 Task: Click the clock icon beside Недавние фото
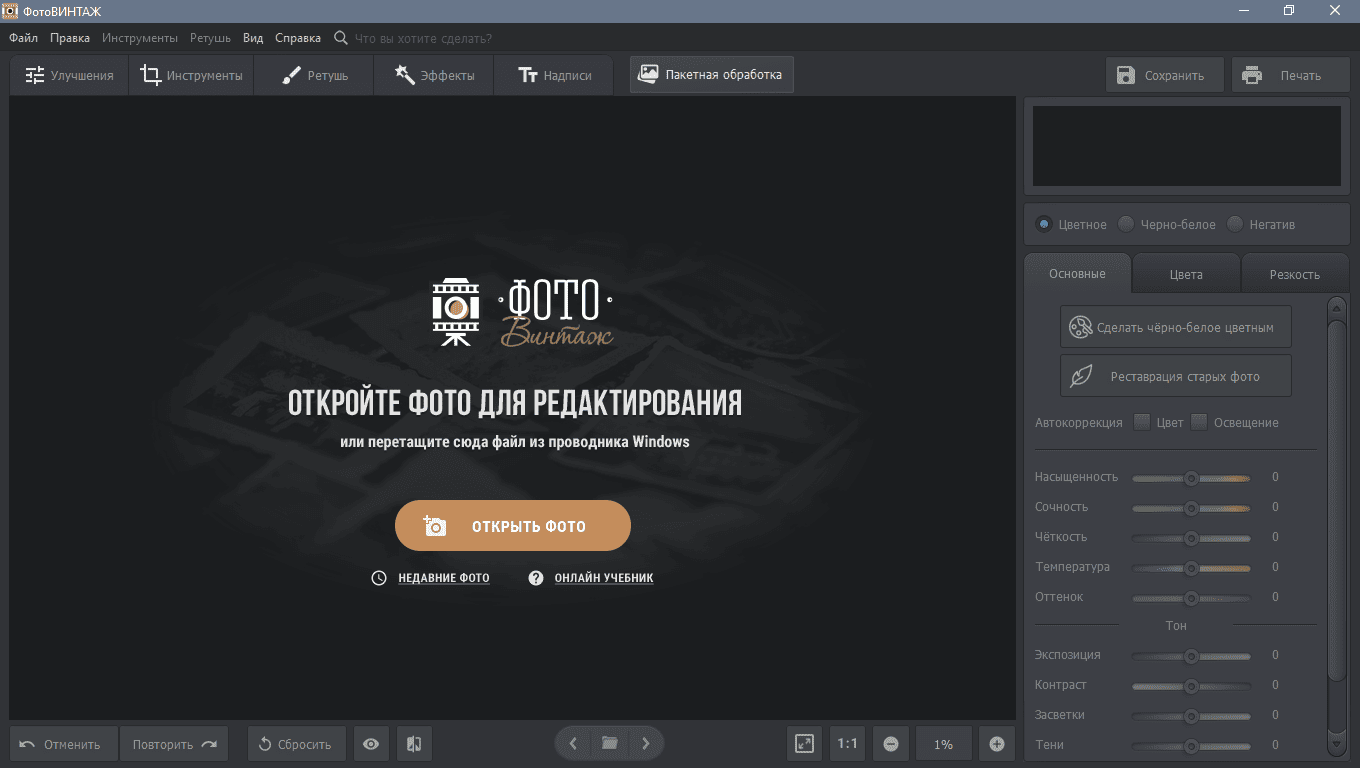click(379, 578)
